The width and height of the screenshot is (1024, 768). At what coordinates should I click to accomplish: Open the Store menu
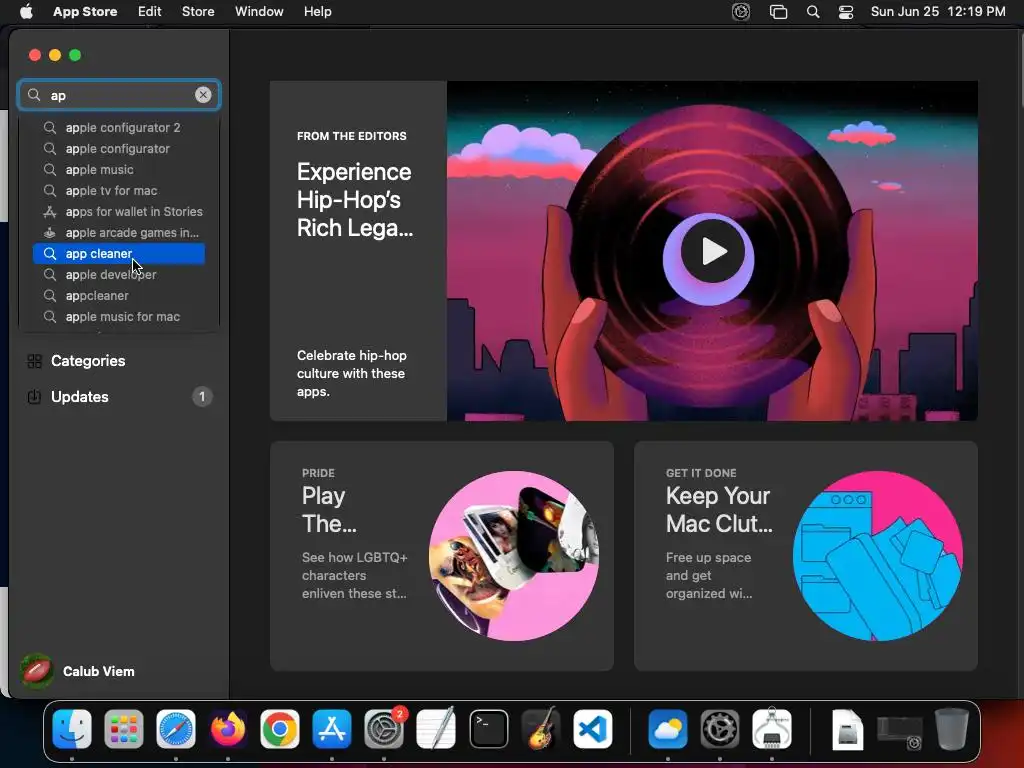coord(198,11)
